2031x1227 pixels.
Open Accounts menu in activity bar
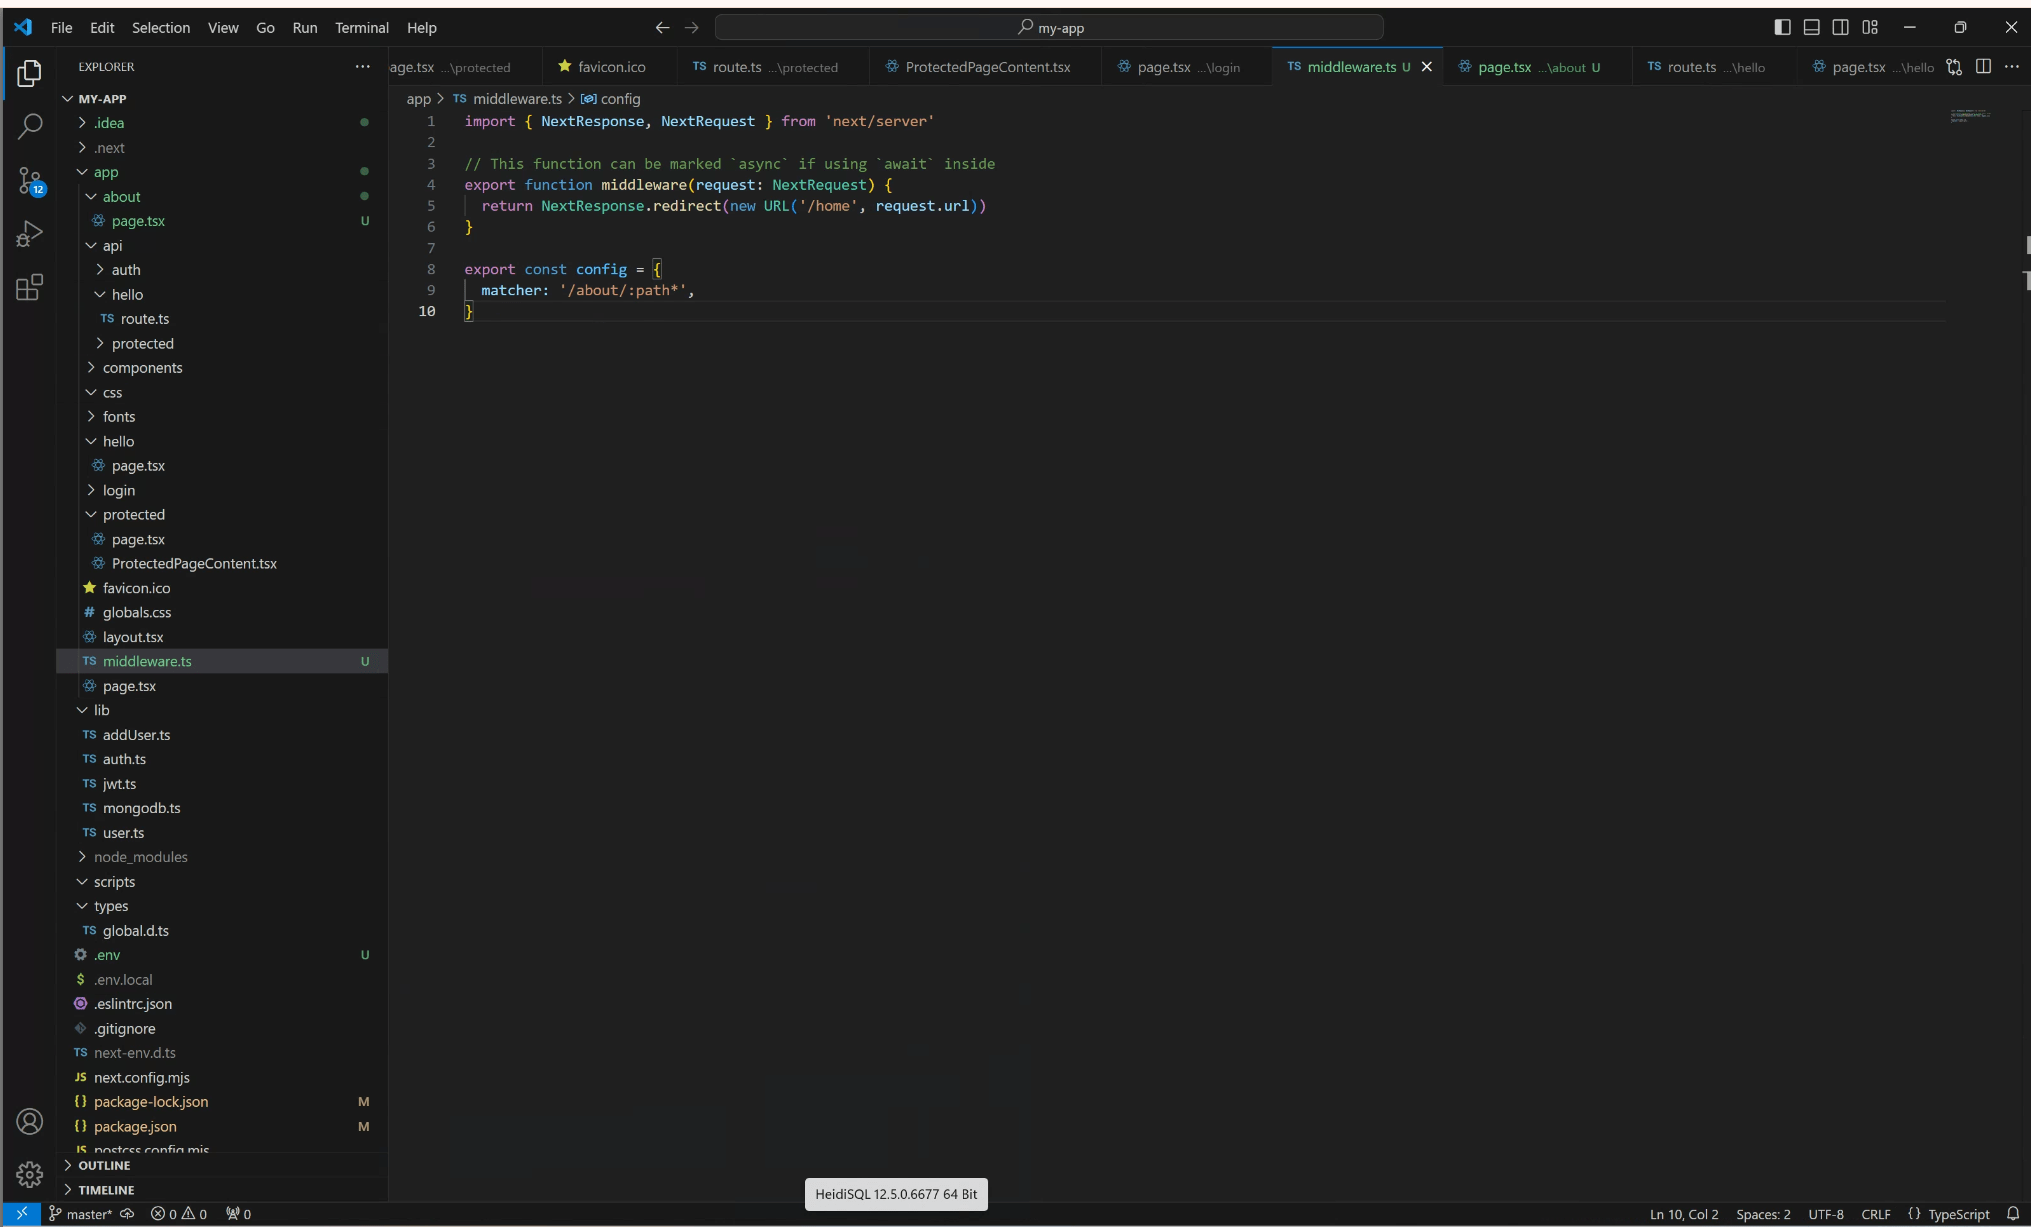pos(30,1122)
